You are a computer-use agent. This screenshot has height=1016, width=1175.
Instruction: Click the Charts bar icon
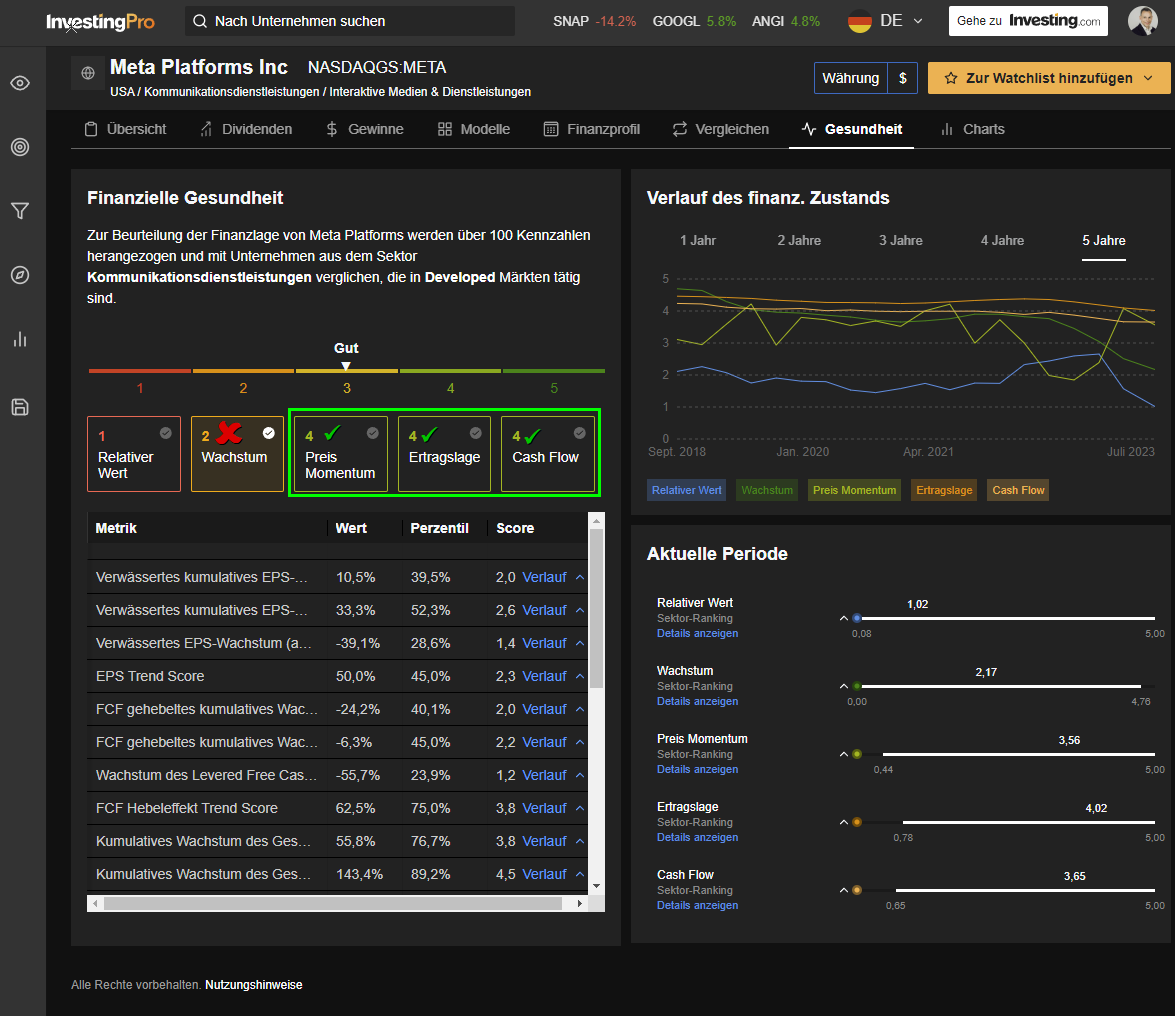pyautogui.click(x=947, y=129)
